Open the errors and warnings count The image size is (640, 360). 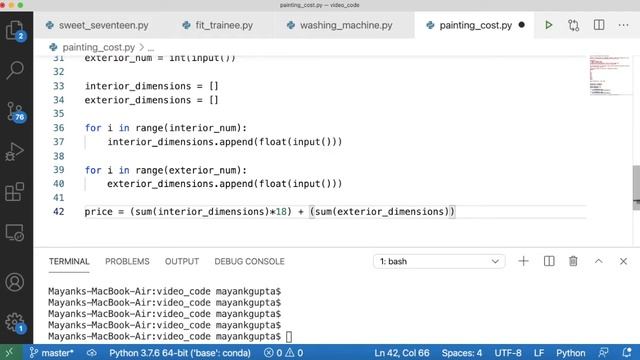(x=283, y=353)
